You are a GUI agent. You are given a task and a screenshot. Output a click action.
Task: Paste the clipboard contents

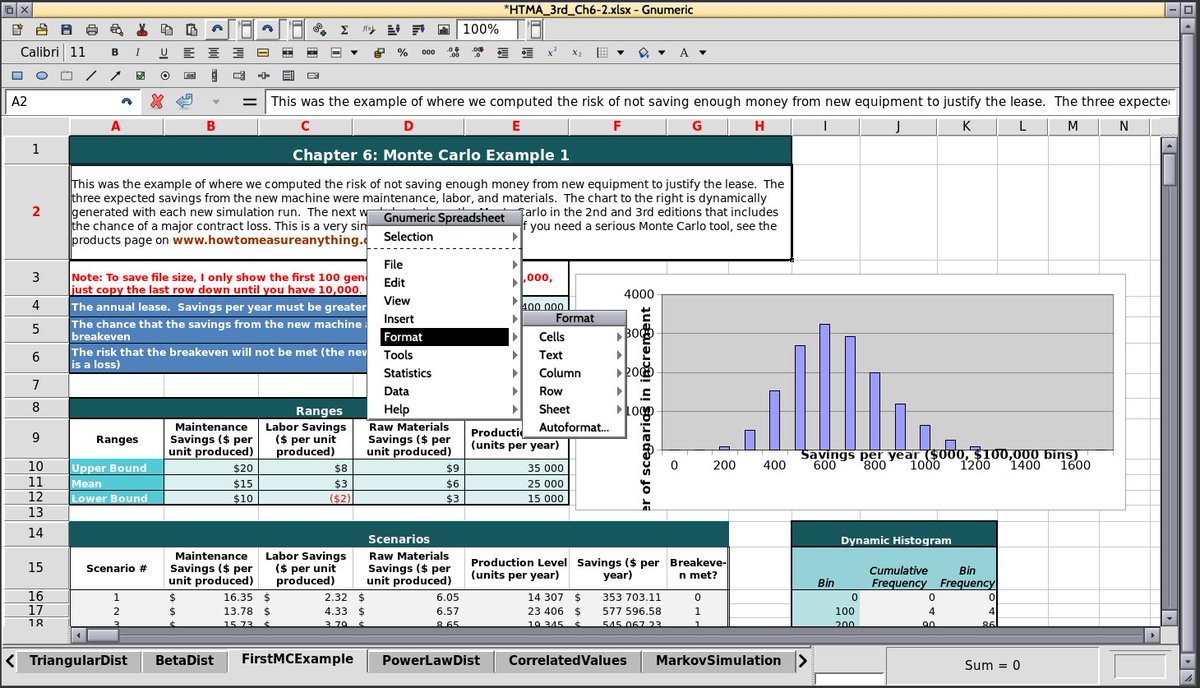191,29
